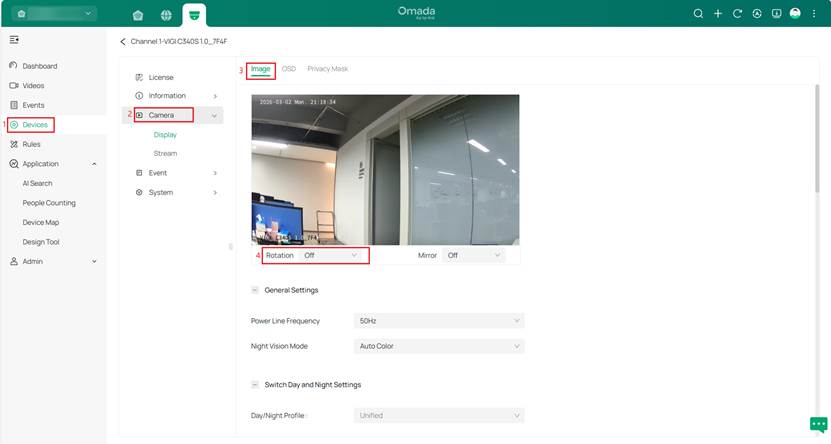
Task: Collapse the left sidebar menu icon
Action: (14, 40)
